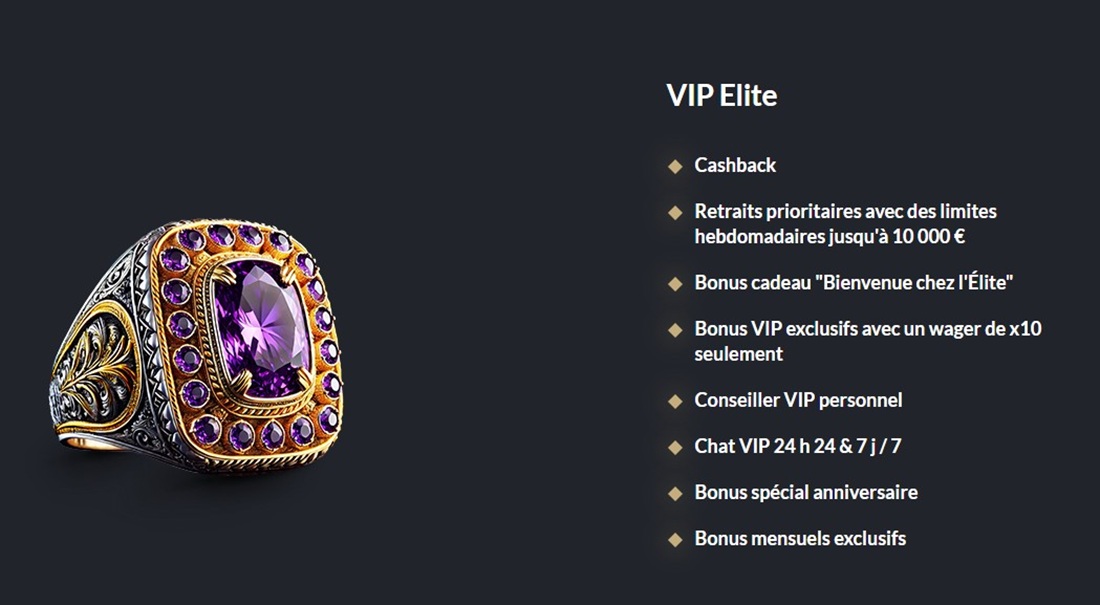
Task: Click the VIP Elite heading
Action: [x=722, y=95]
